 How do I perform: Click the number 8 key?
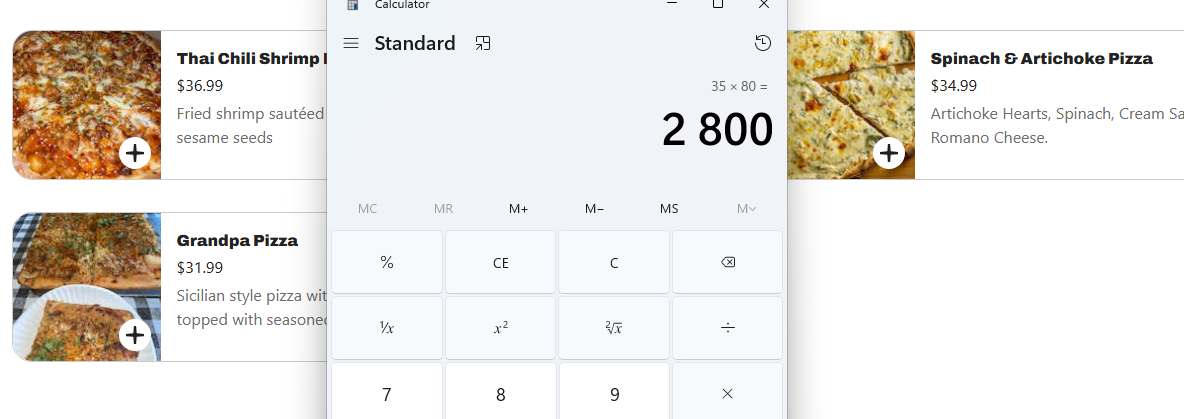pyautogui.click(x=501, y=393)
